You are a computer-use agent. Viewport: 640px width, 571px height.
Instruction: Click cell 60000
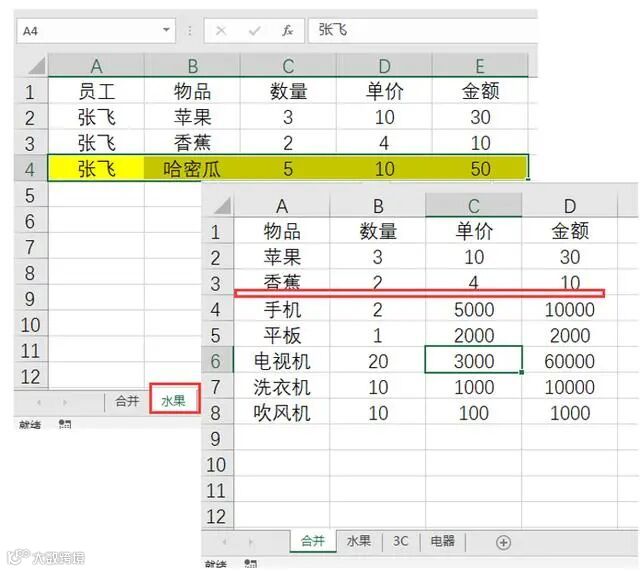click(570, 360)
